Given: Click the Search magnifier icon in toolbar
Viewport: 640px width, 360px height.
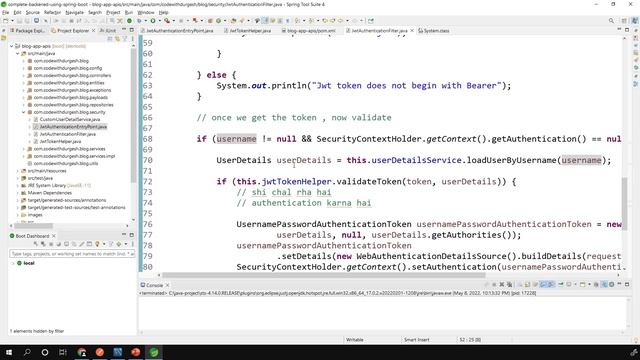Looking at the screenshot, I should 611,20.
